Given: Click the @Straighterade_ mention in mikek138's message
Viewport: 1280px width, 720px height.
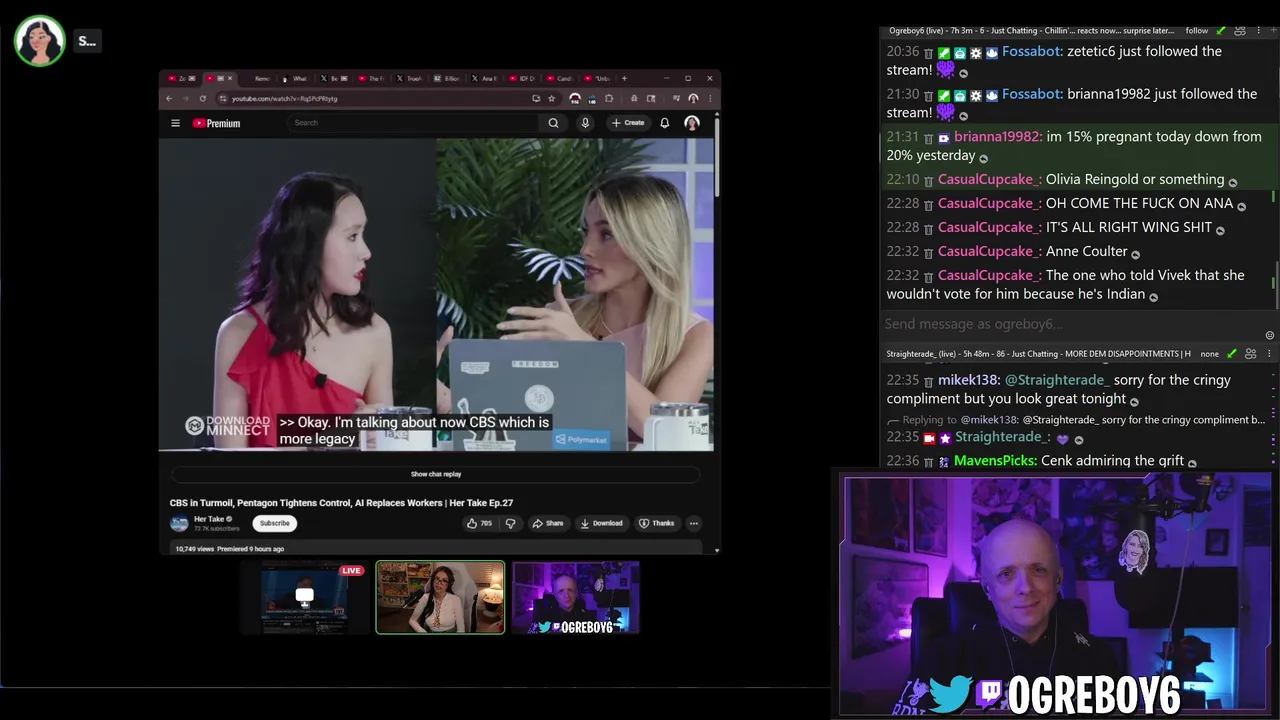Looking at the screenshot, I should 1056,380.
